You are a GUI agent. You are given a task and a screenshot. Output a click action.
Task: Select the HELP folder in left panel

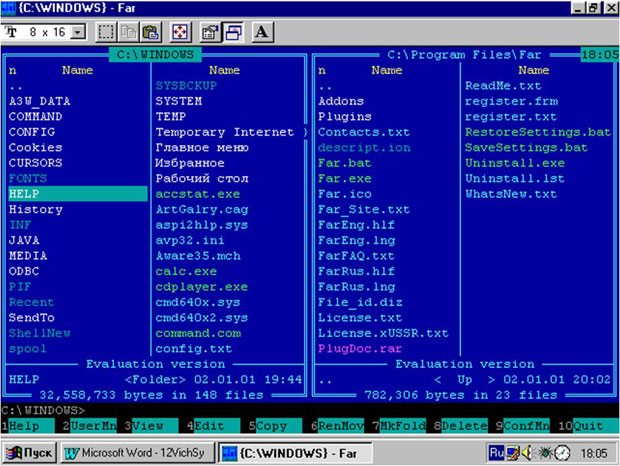(78, 194)
